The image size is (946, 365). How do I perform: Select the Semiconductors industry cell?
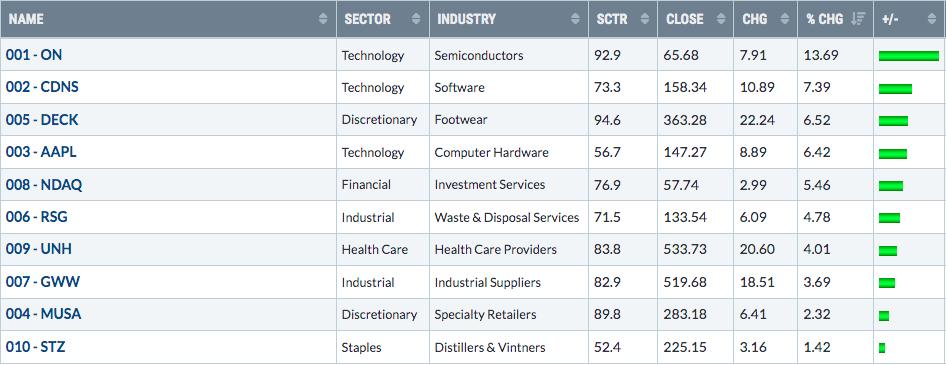(x=479, y=56)
